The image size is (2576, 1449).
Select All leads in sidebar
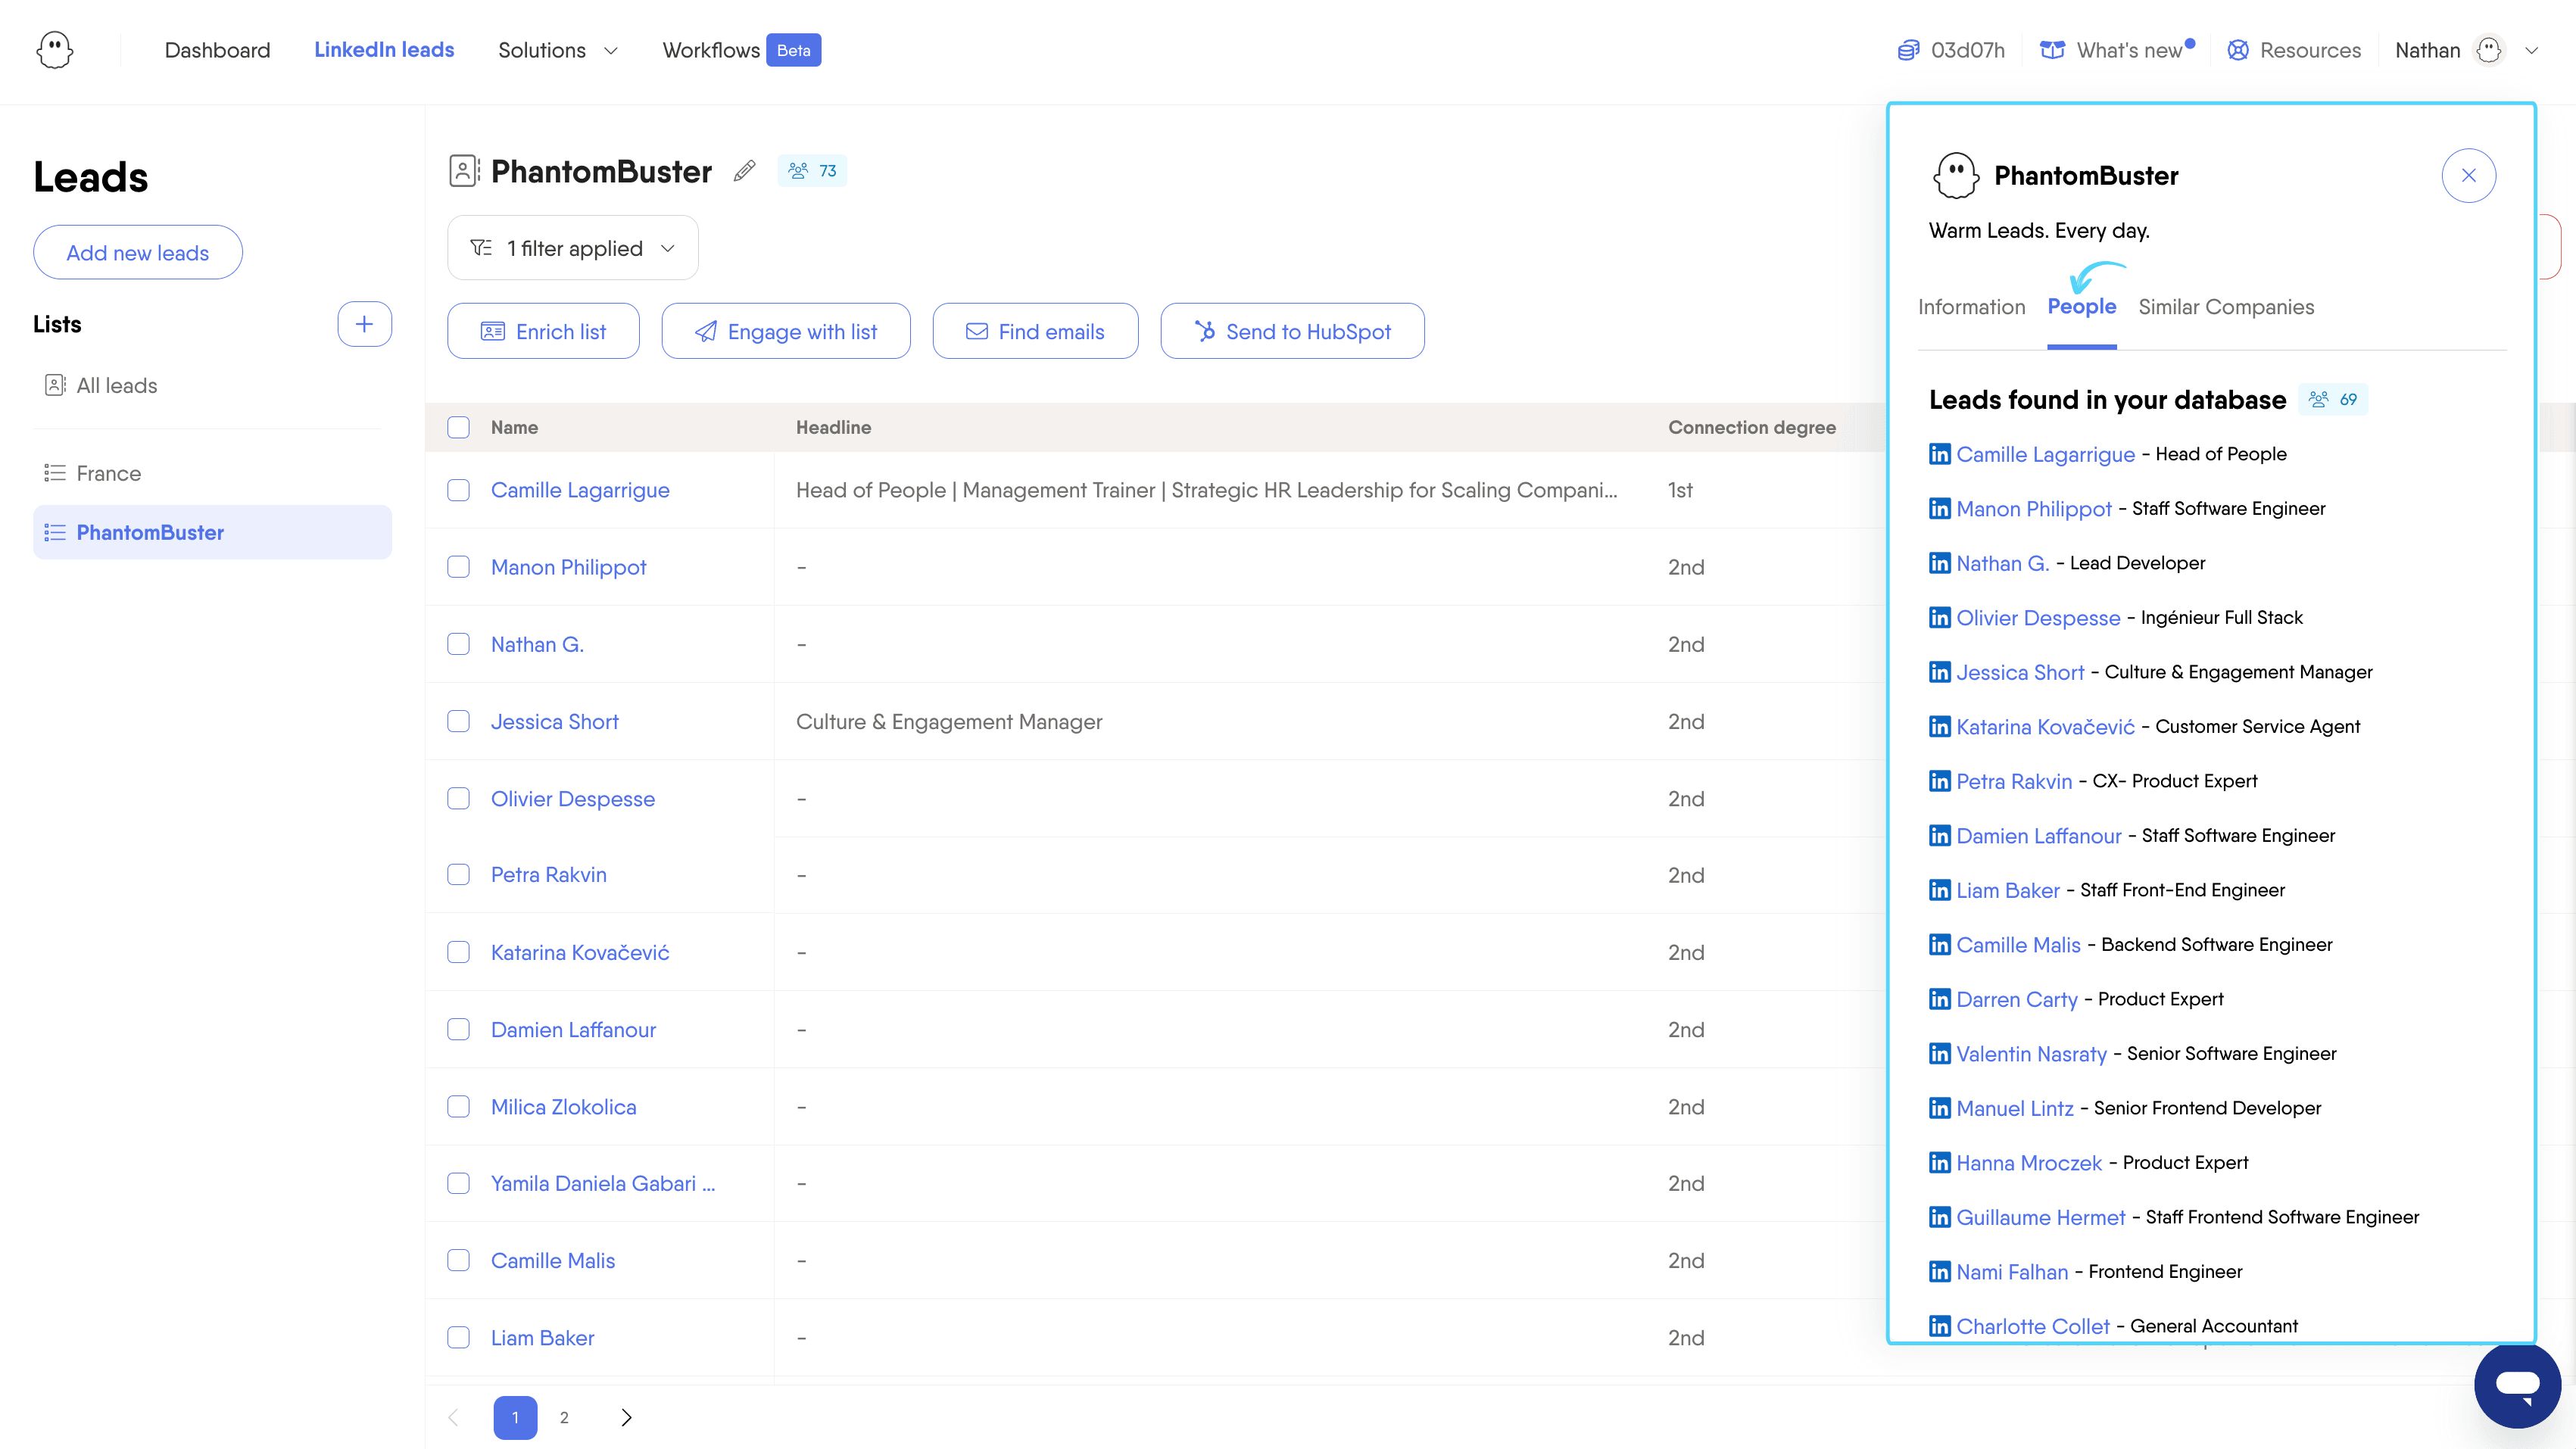click(x=117, y=386)
